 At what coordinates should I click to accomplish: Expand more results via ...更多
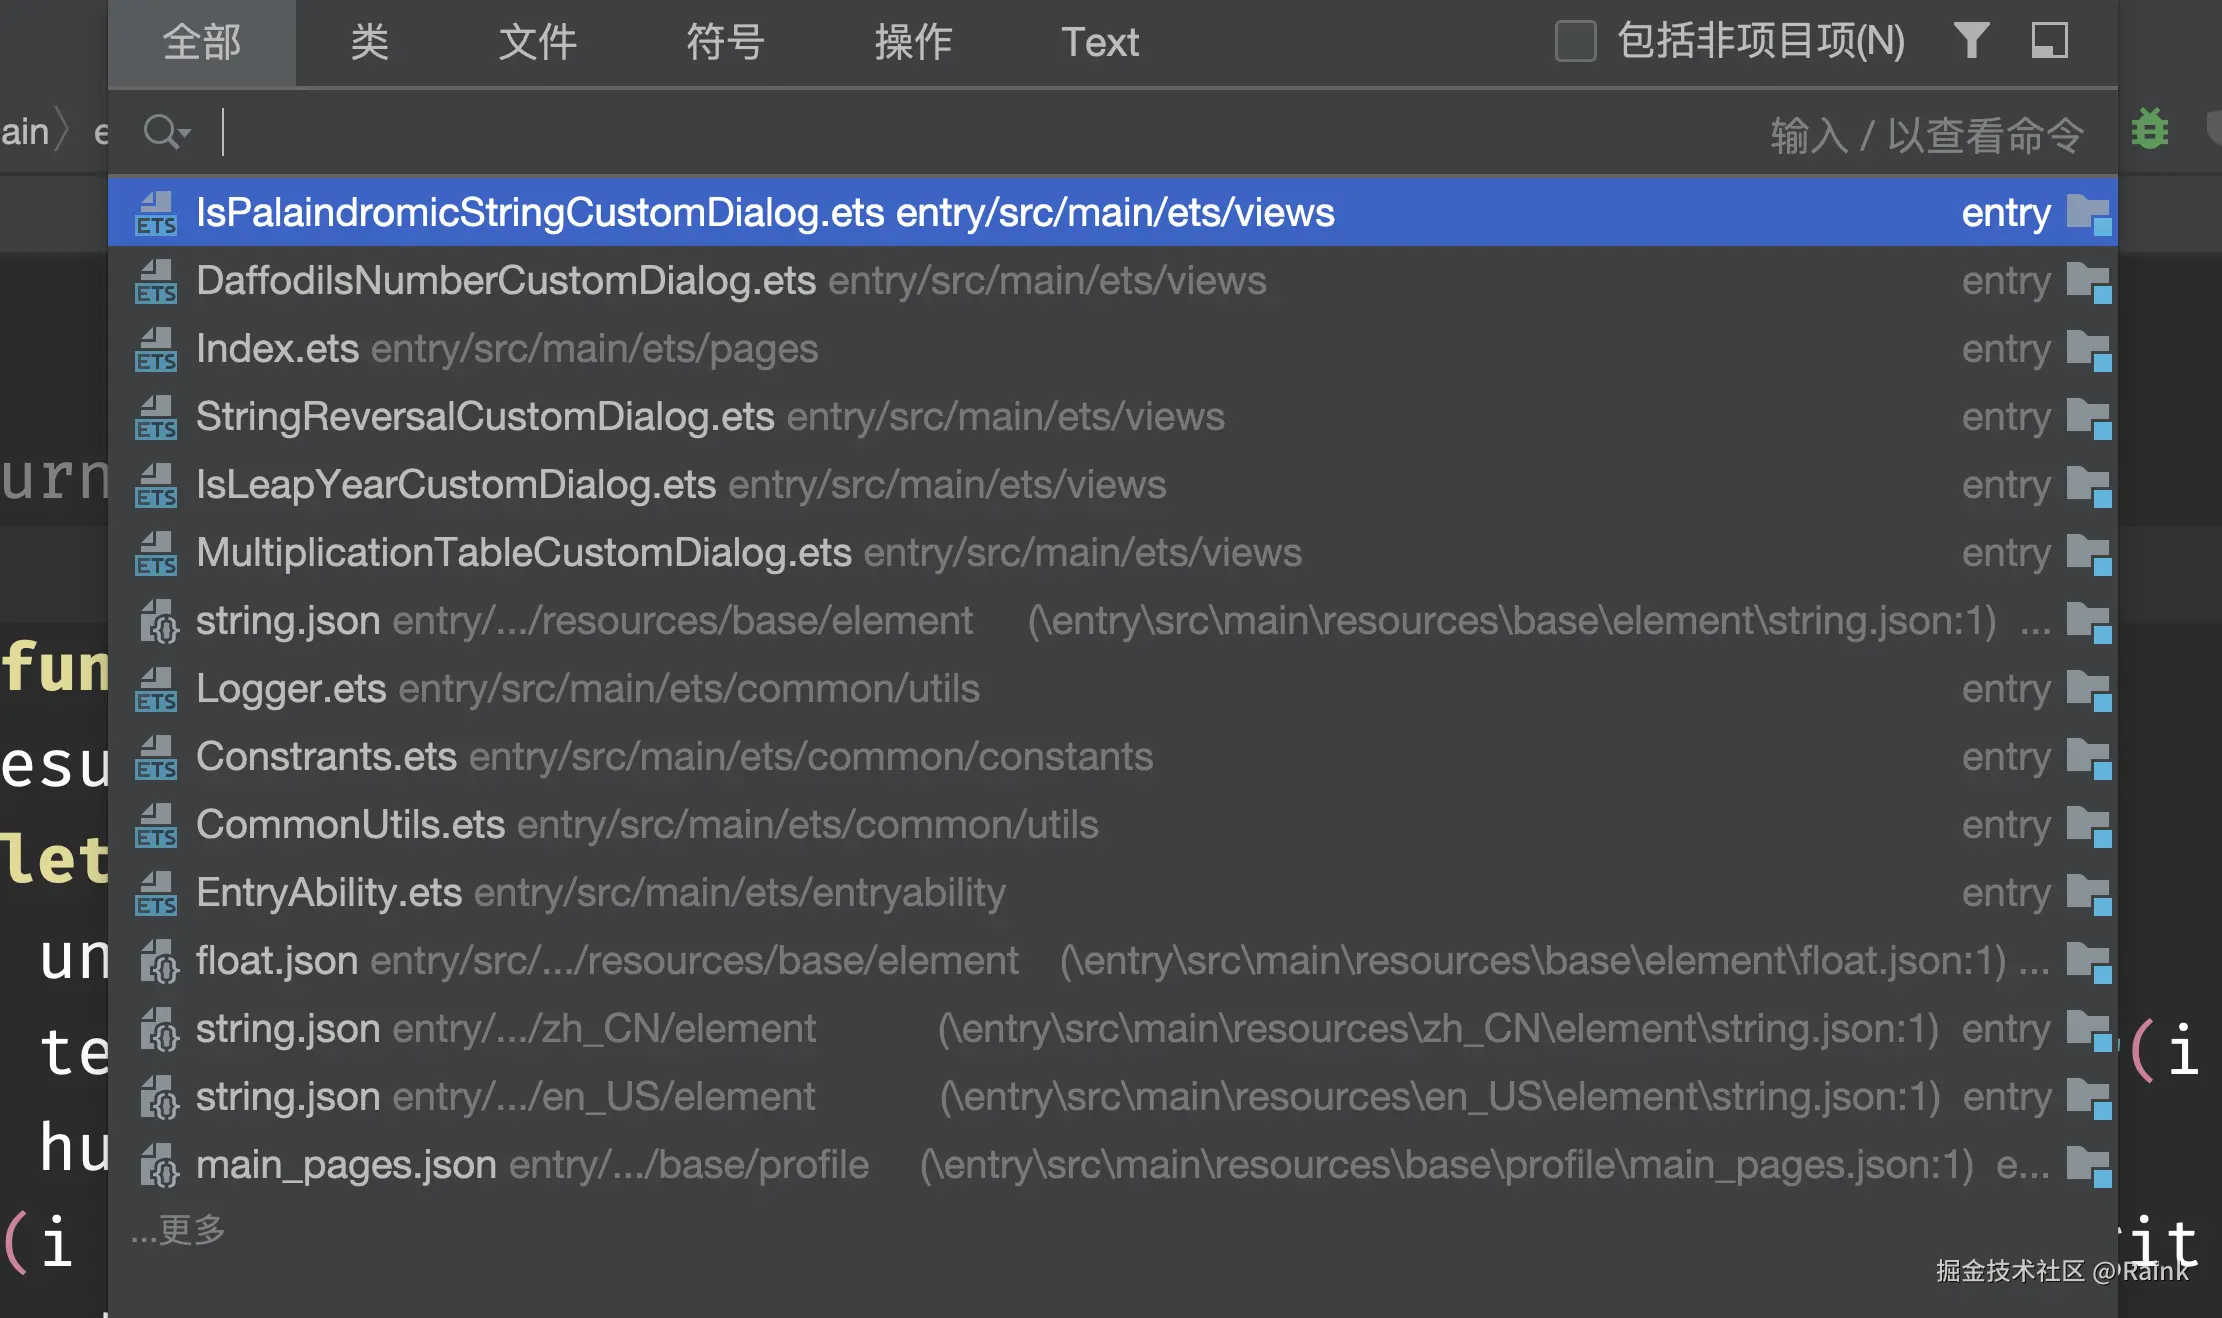178,1230
